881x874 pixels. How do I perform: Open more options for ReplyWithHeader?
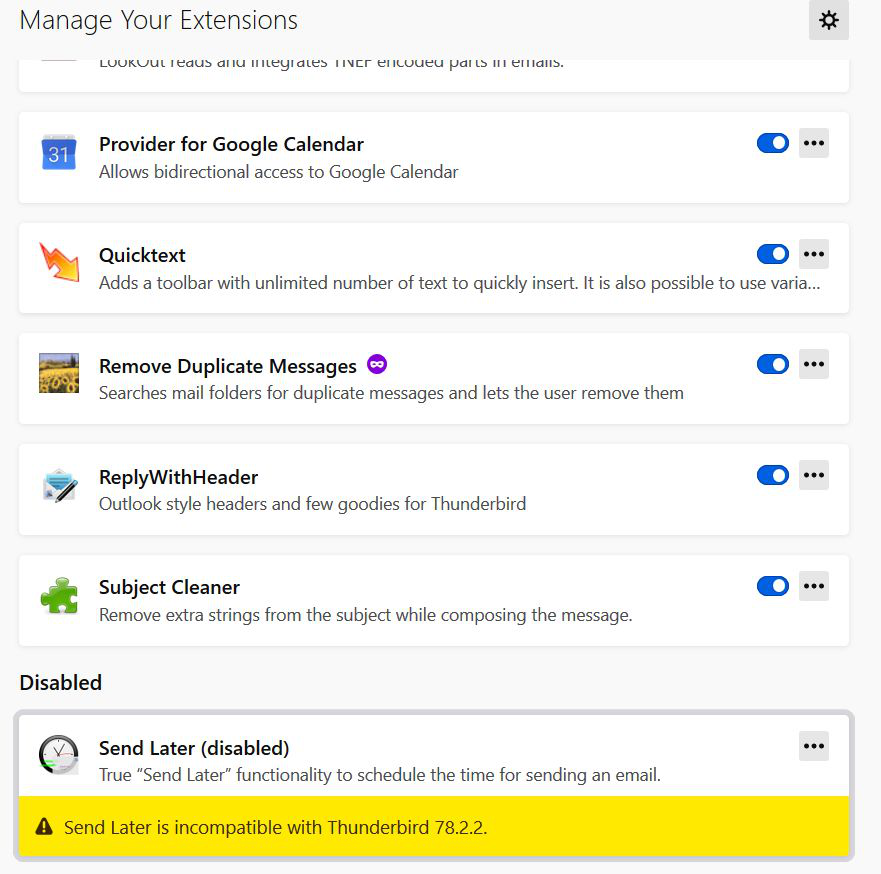(x=814, y=475)
